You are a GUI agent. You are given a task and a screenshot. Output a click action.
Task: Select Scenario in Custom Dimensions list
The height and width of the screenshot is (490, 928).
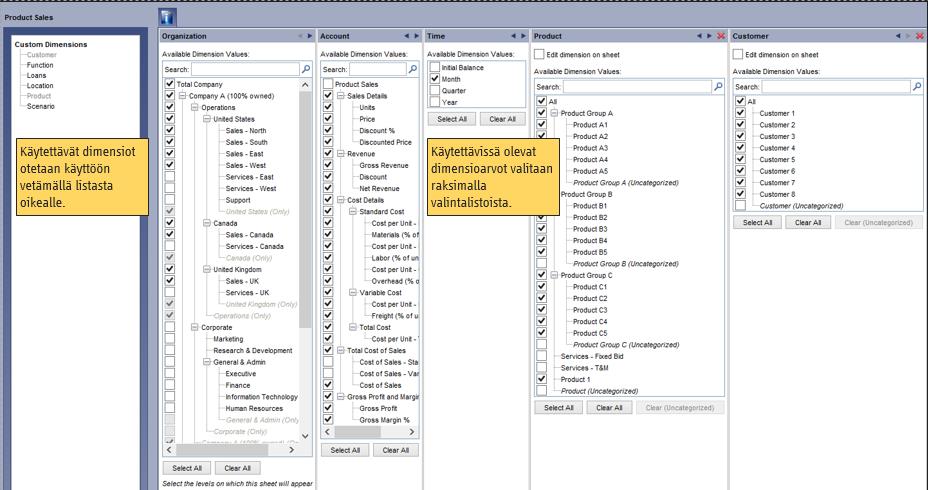coord(41,107)
